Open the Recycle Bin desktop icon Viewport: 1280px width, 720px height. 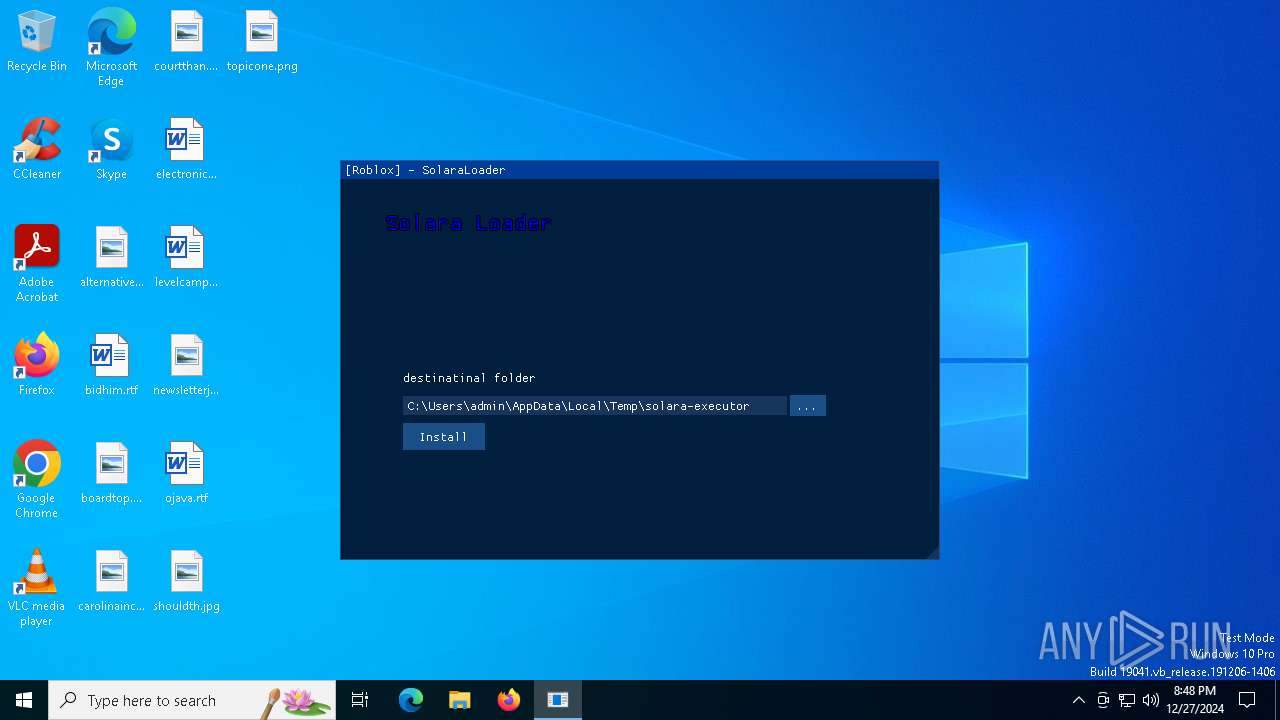pos(37,42)
